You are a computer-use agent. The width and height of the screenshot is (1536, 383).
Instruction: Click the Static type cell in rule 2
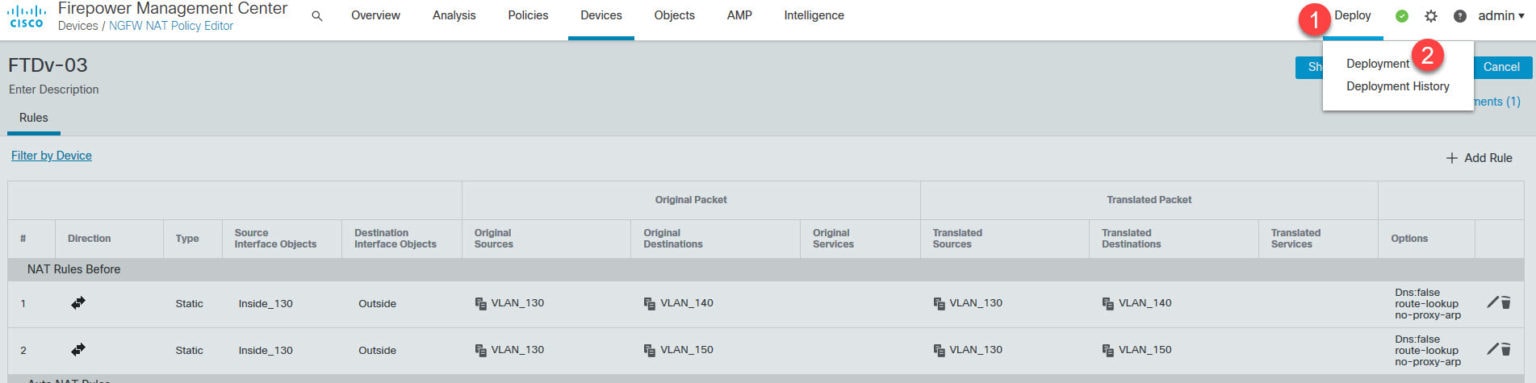click(x=189, y=350)
